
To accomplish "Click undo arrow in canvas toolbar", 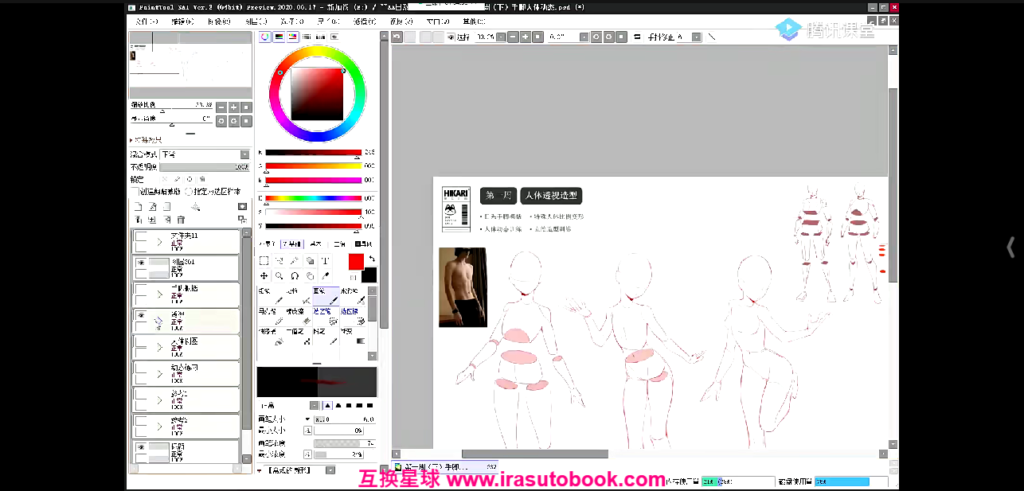I will click(396, 37).
